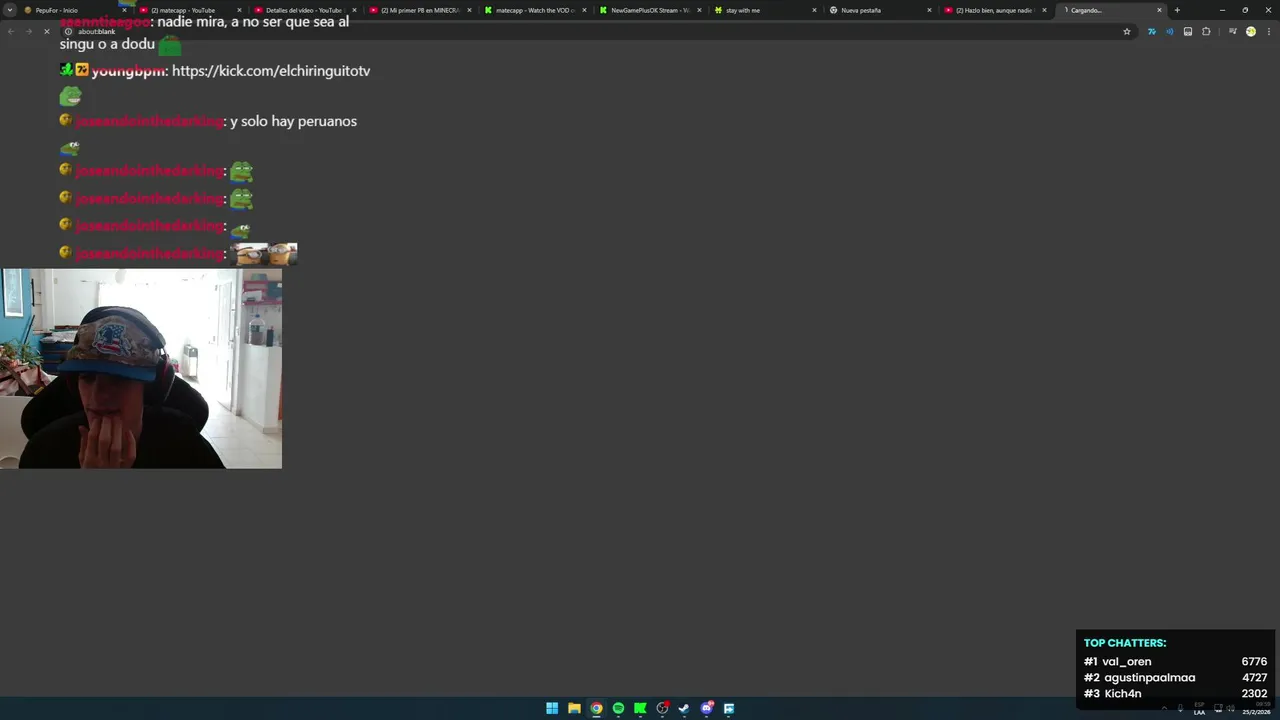Click the blue sound-wave extension icon
Image resolution: width=1280 pixels, height=720 pixels.
[x=1170, y=31]
